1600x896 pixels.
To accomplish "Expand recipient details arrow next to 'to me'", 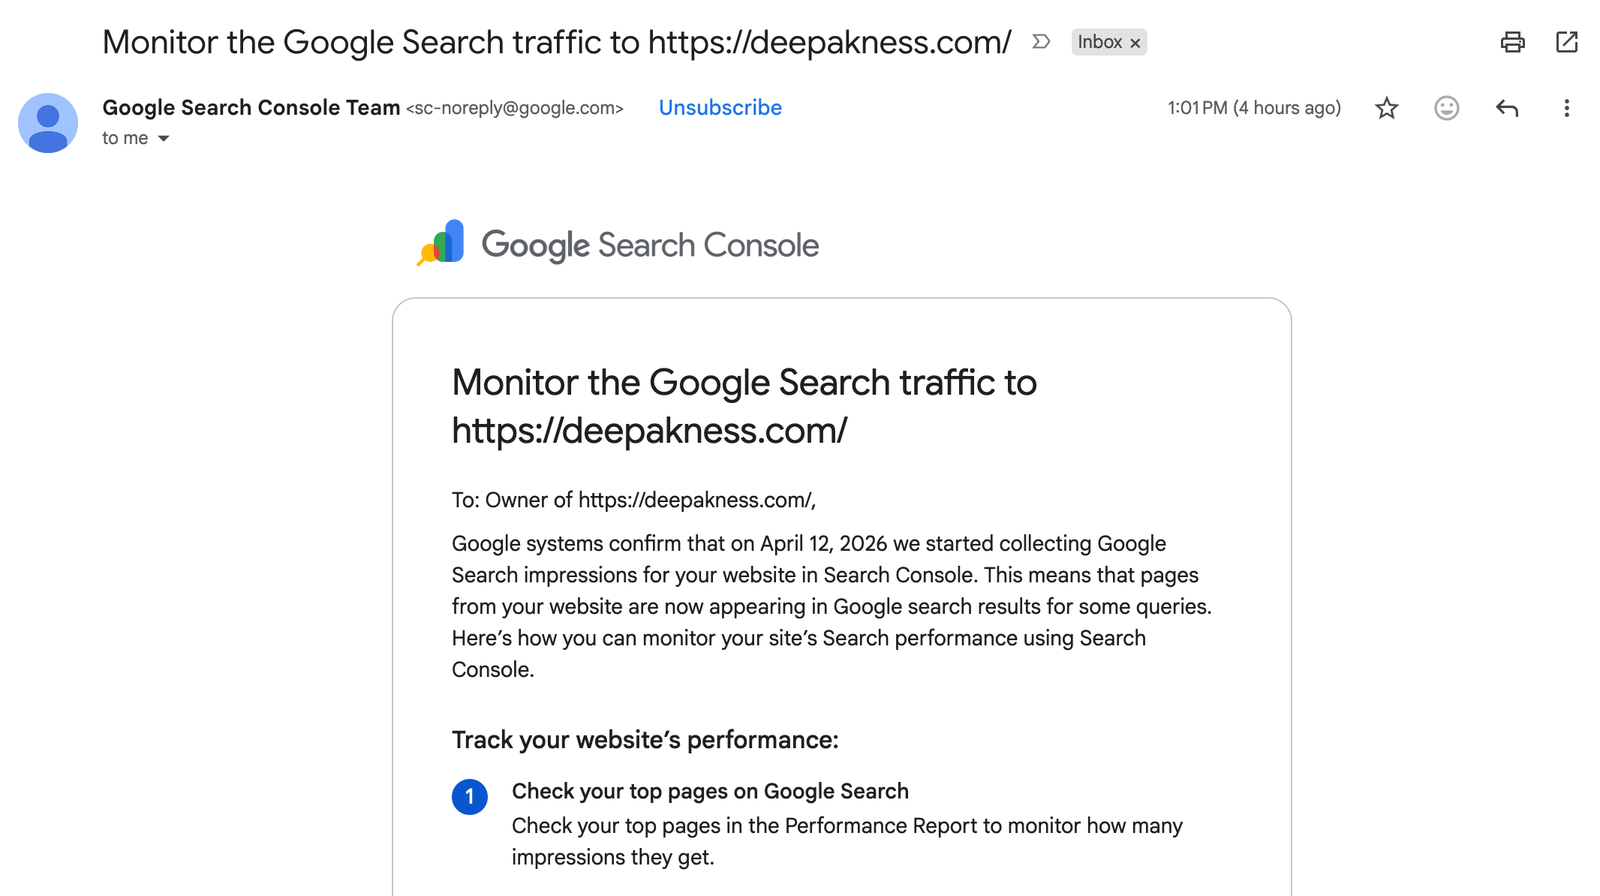I will click(163, 139).
